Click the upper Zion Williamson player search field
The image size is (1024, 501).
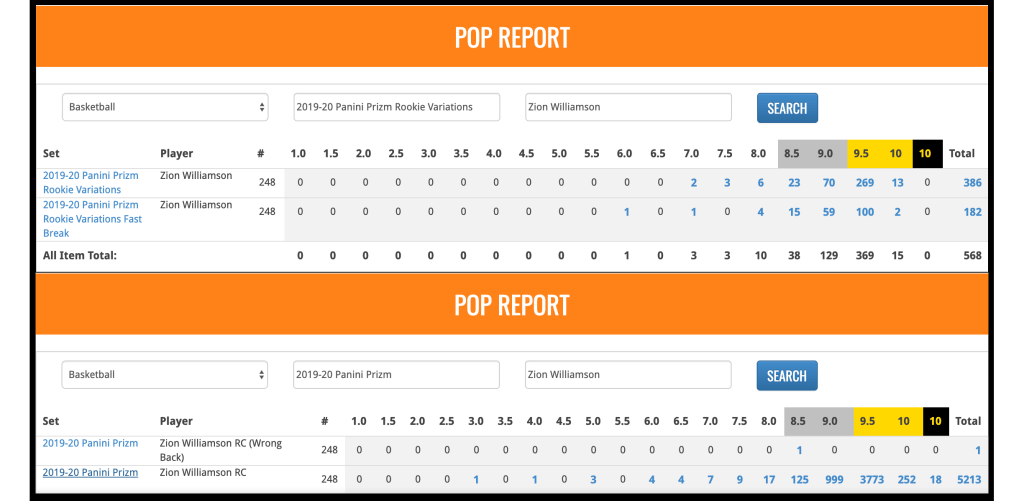(x=628, y=107)
